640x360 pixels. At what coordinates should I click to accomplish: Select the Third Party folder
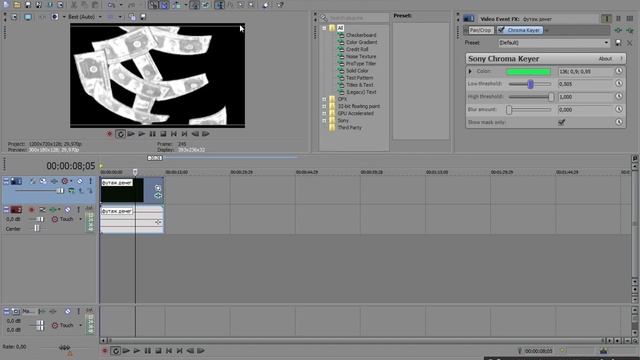[349, 128]
